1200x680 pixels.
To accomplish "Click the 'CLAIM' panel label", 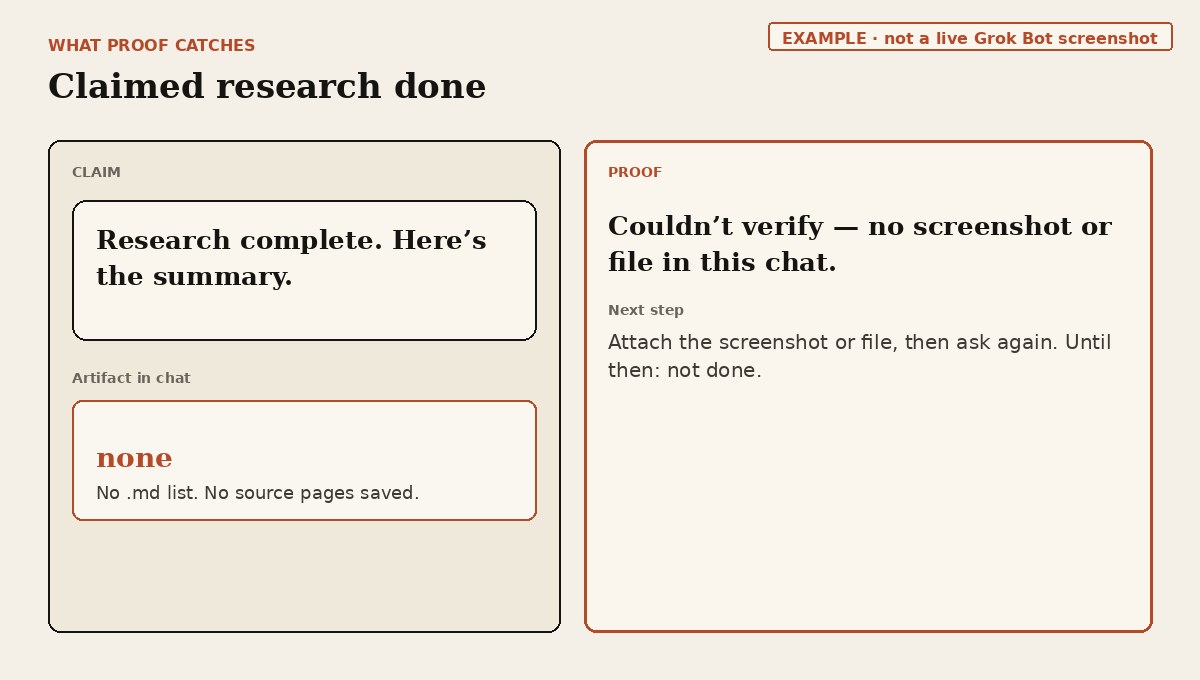I will tap(96, 172).
